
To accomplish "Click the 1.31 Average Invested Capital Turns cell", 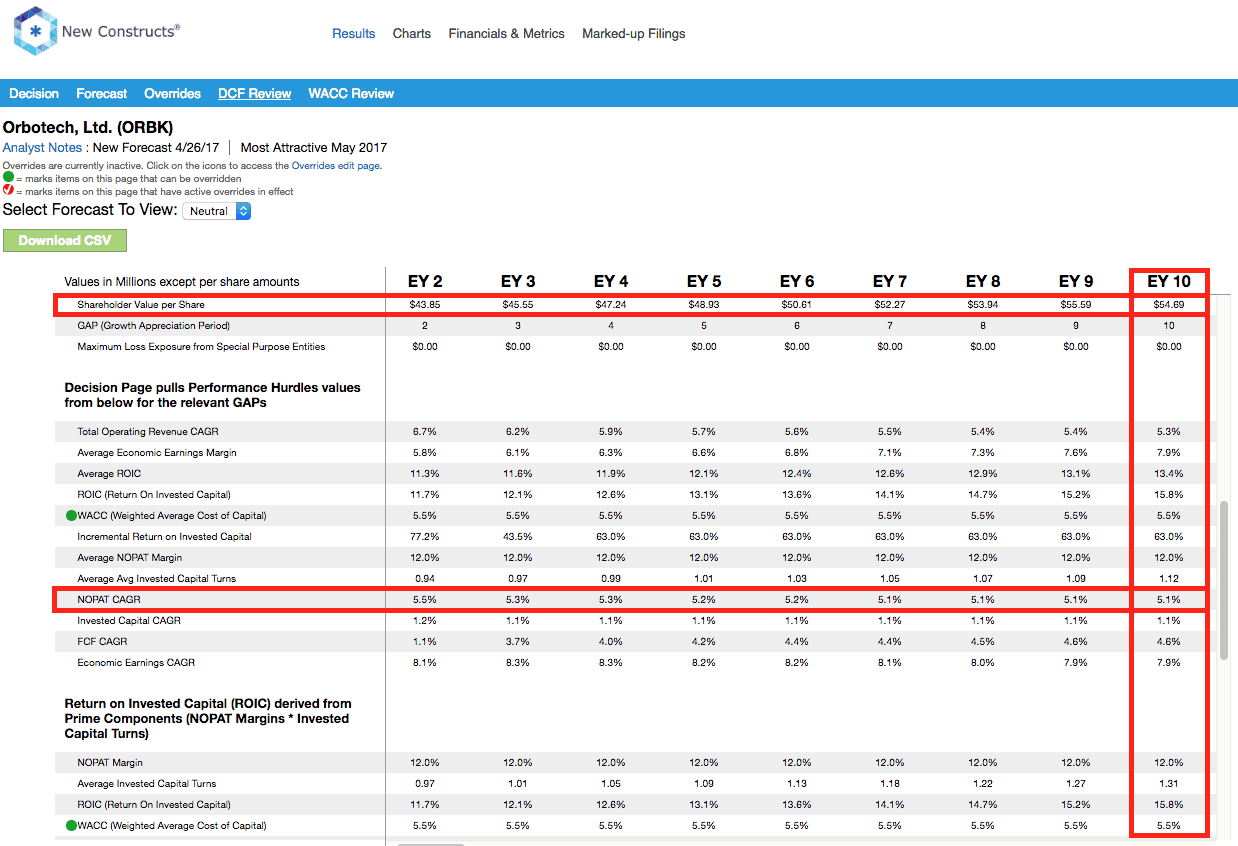I will click(1169, 783).
